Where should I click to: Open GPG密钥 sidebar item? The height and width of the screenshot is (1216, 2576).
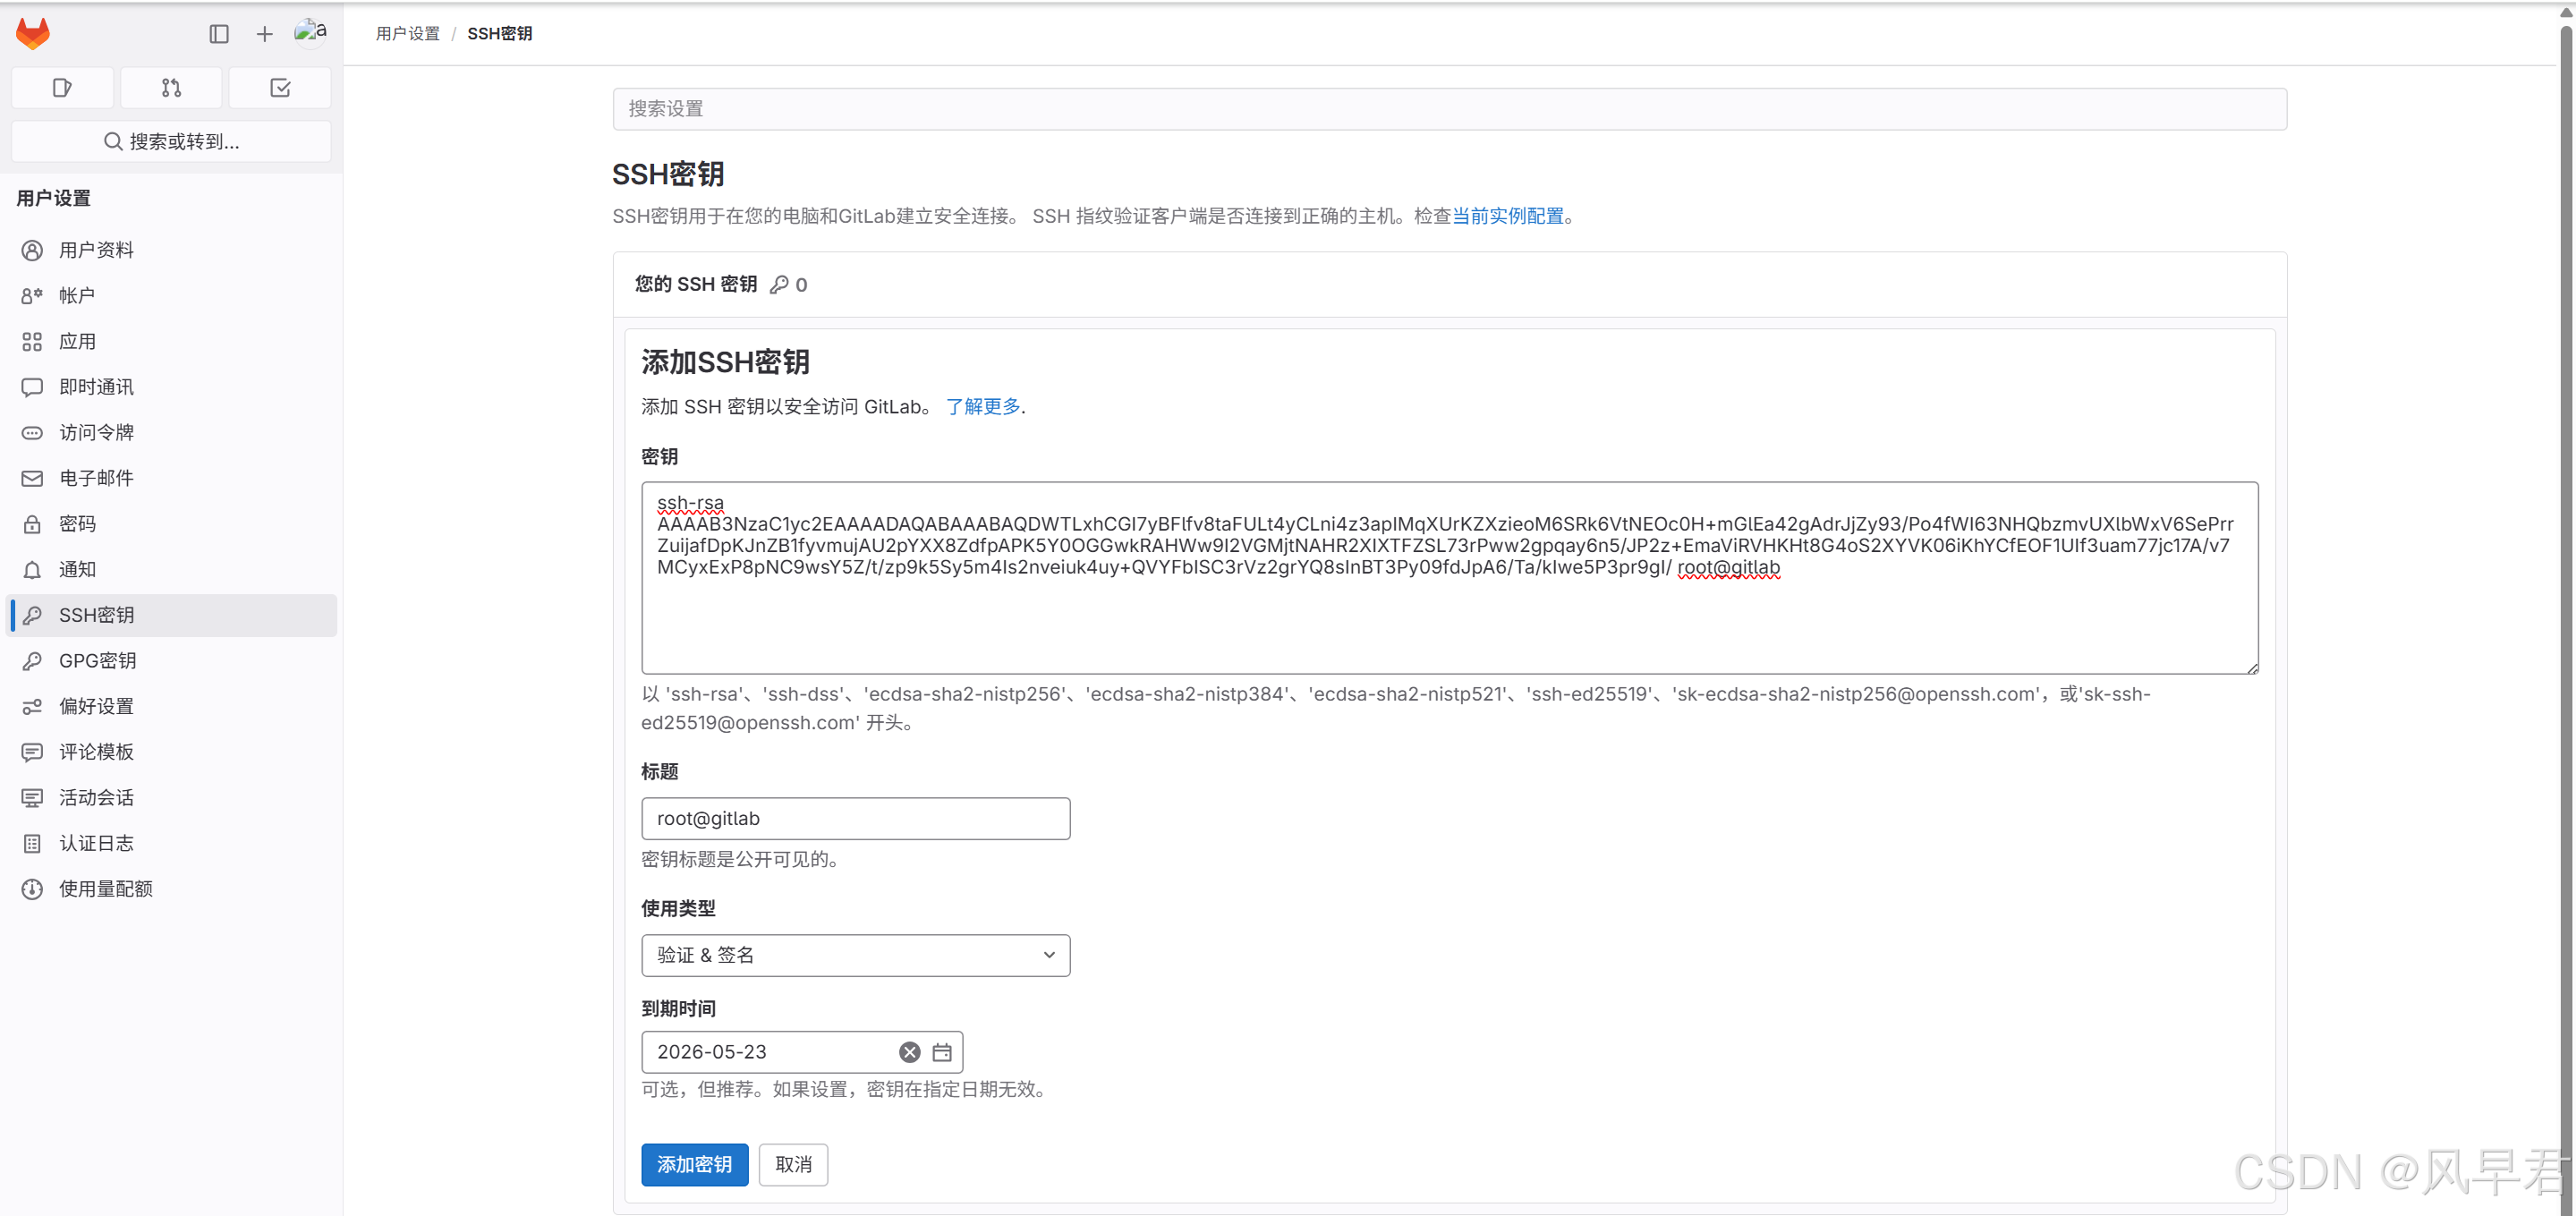97,660
